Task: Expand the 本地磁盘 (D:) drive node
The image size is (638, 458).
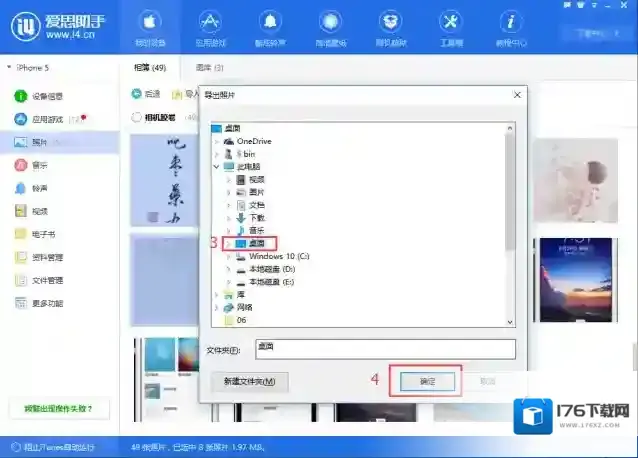Action: point(229,269)
